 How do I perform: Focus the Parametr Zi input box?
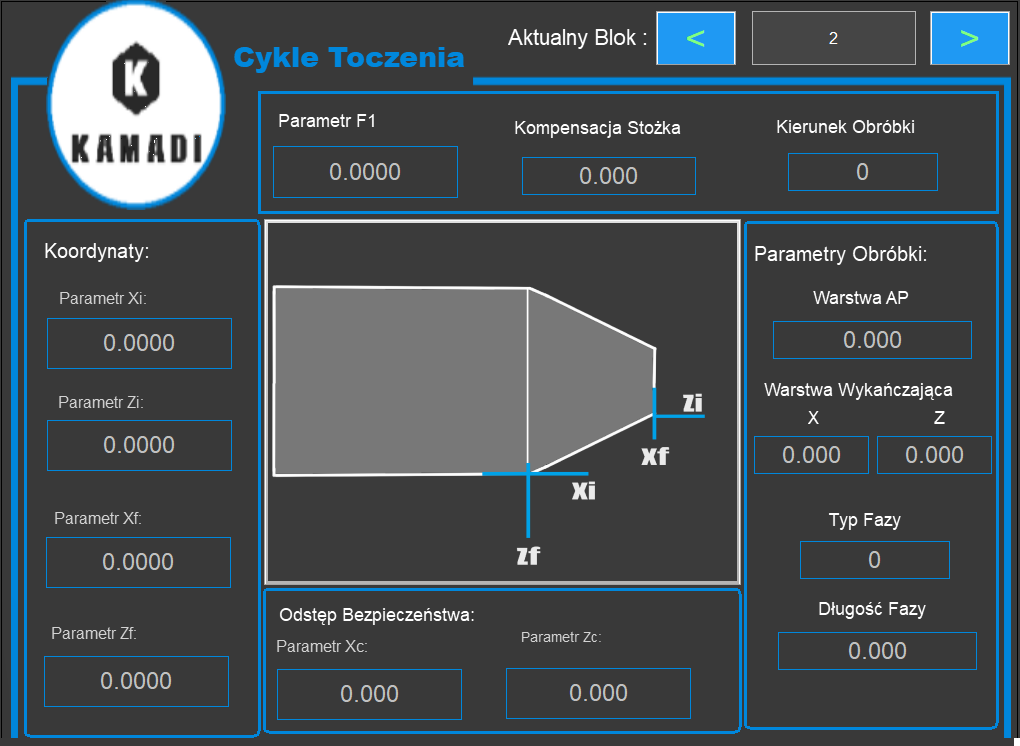(x=139, y=445)
